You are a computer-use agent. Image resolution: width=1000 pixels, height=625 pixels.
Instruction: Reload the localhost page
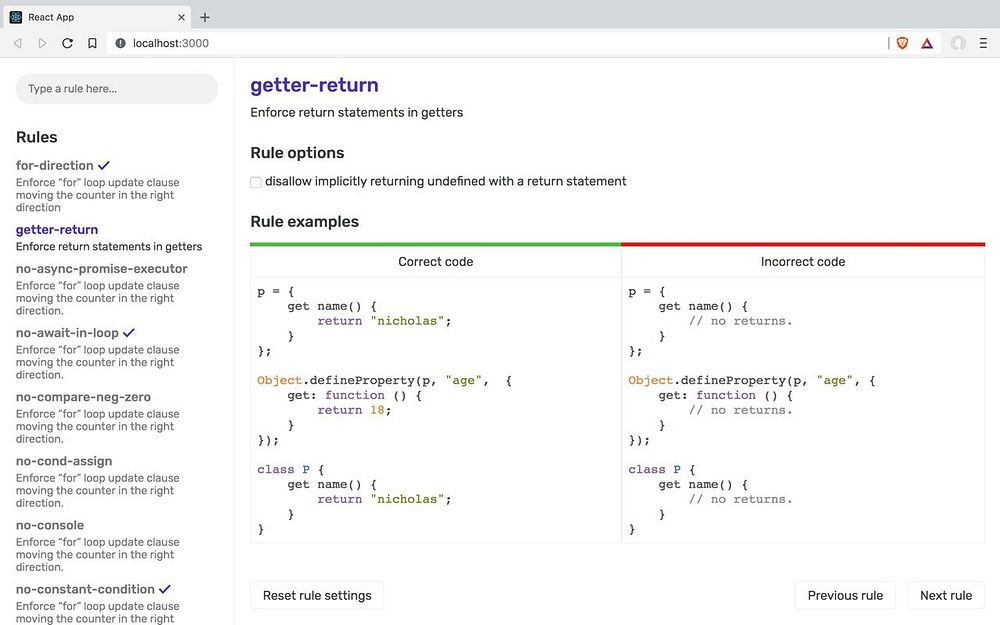[x=67, y=43]
